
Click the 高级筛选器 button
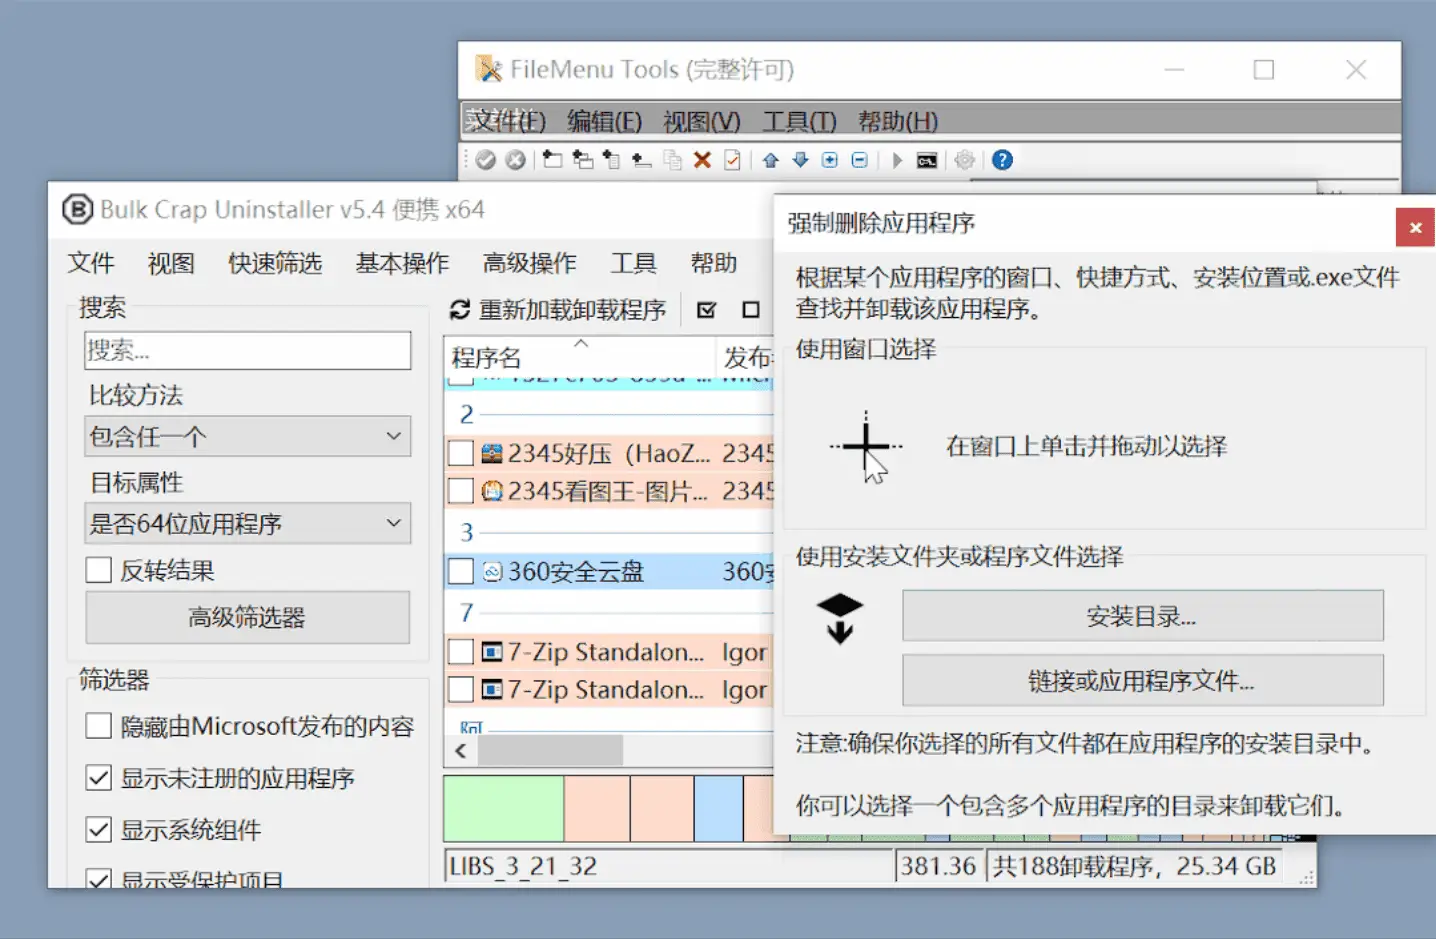[x=247, y=617]
